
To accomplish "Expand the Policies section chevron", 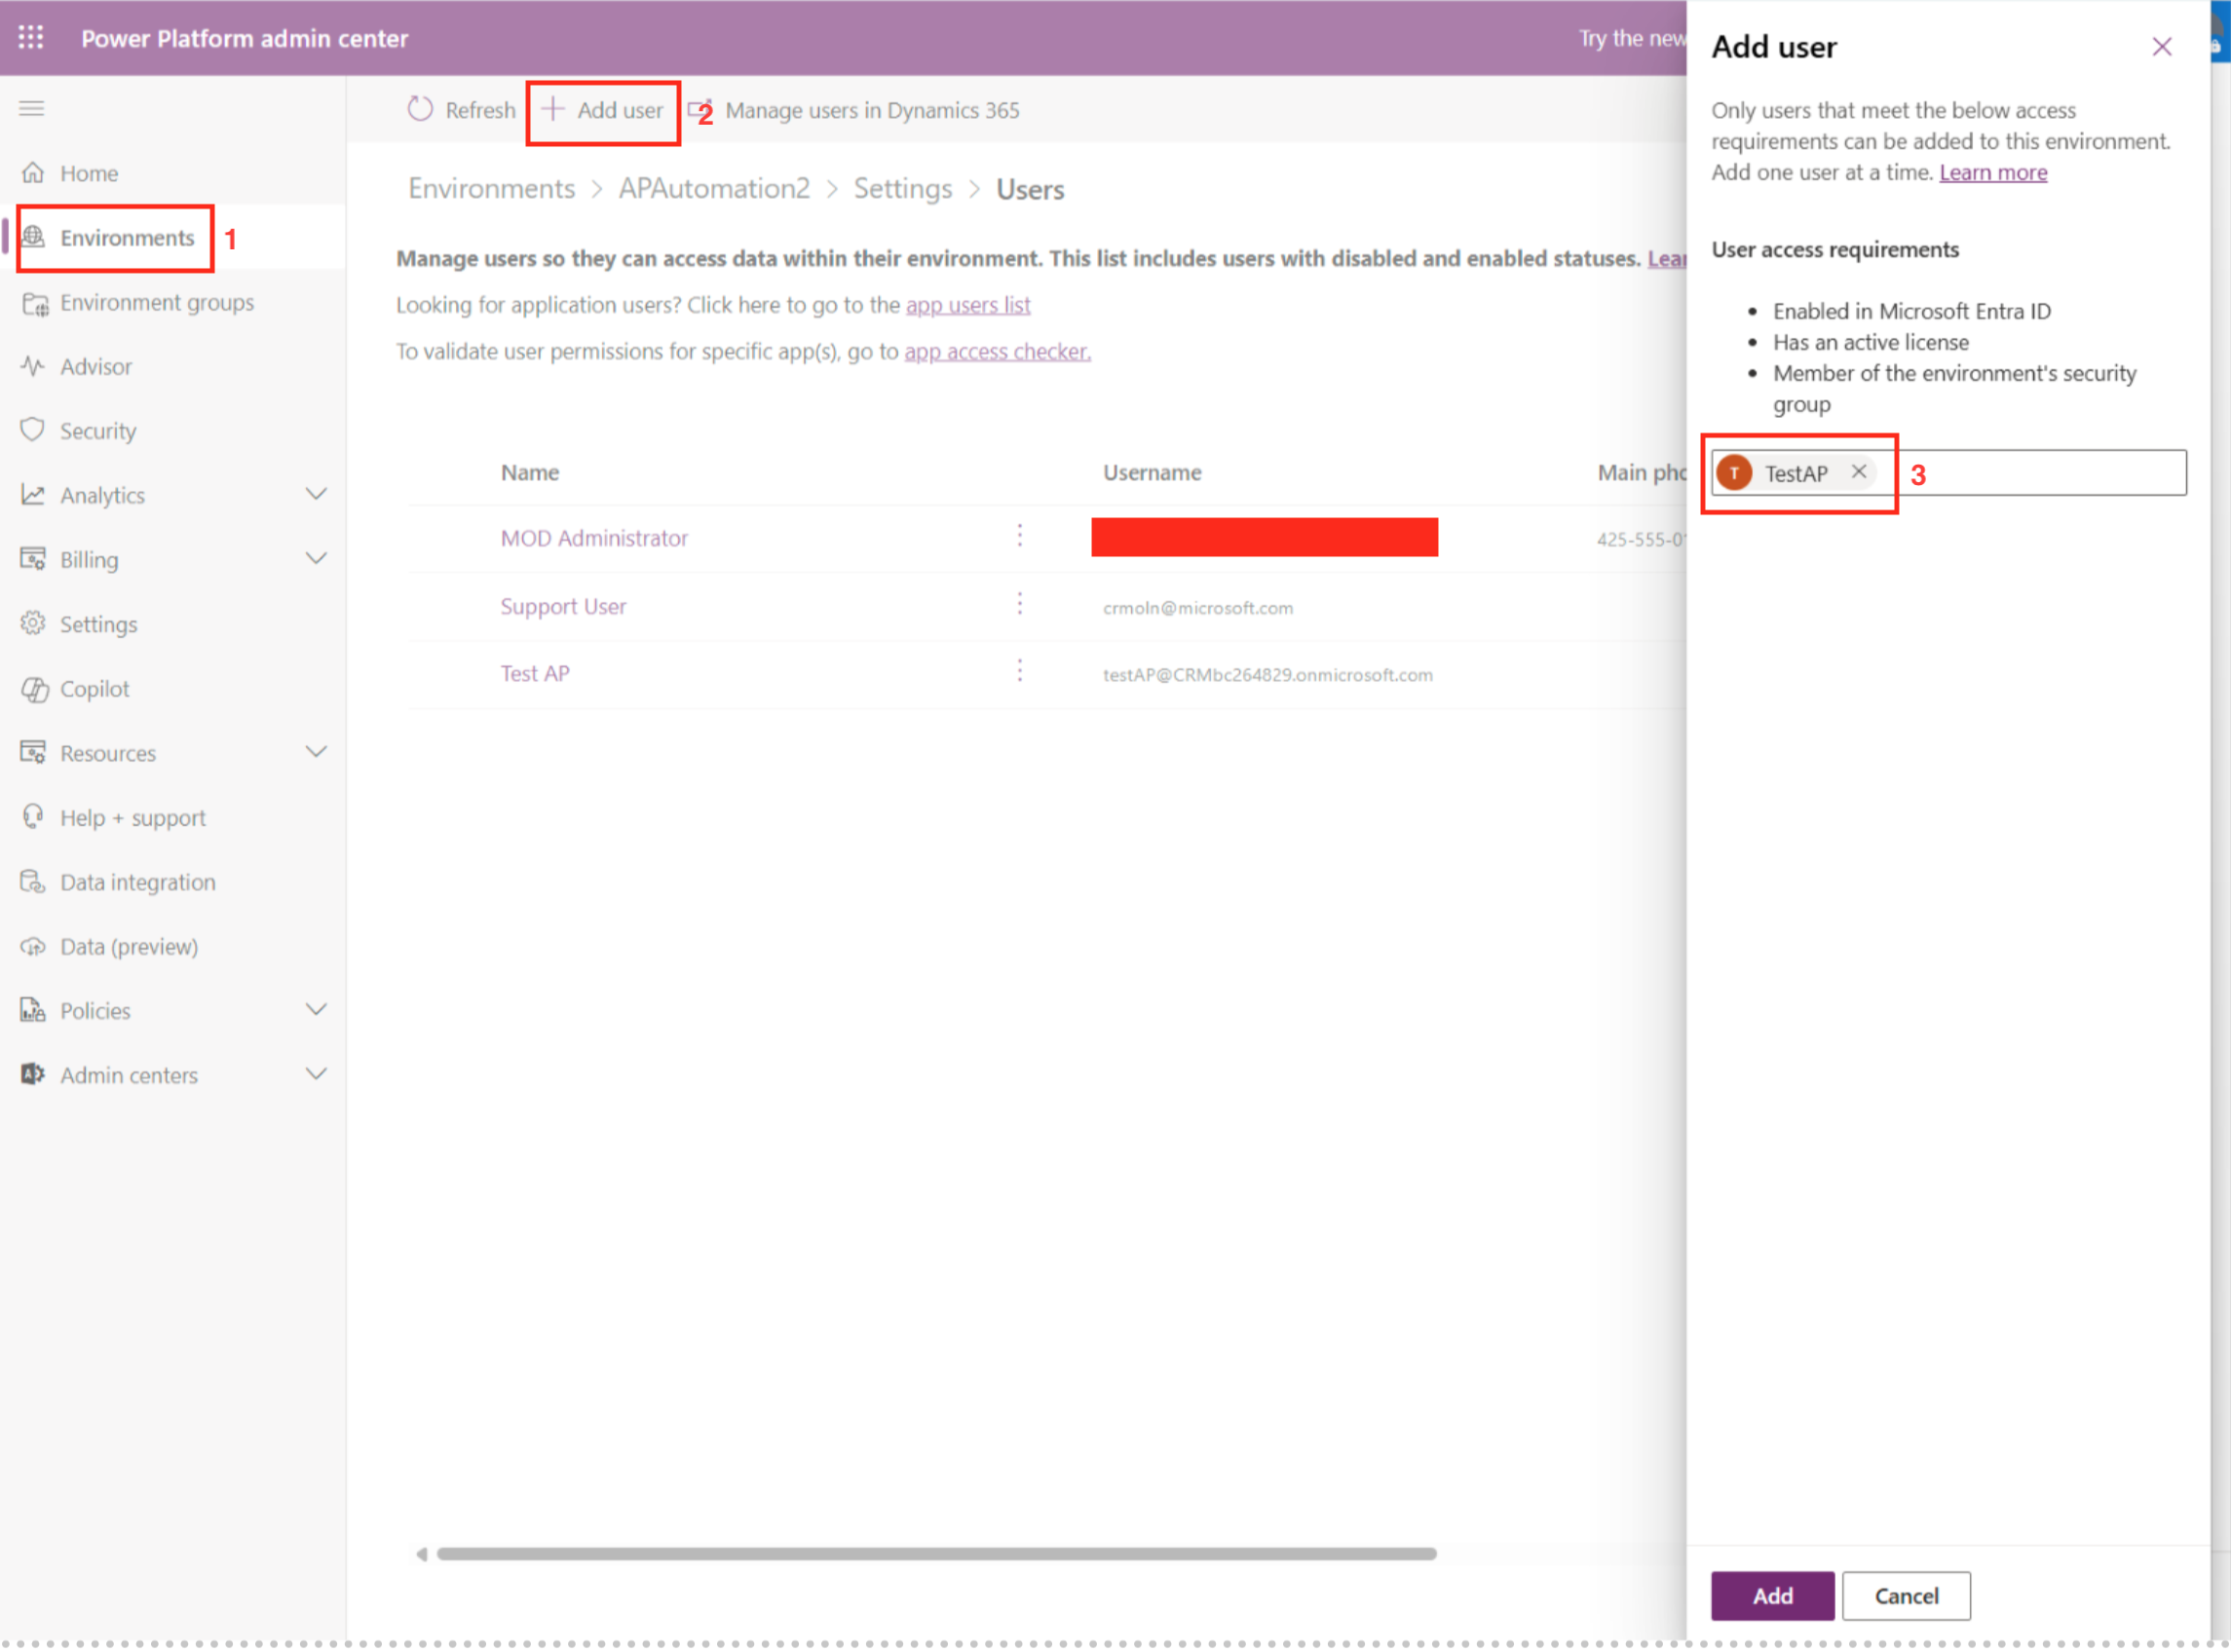I will [x=316, y=1009].
